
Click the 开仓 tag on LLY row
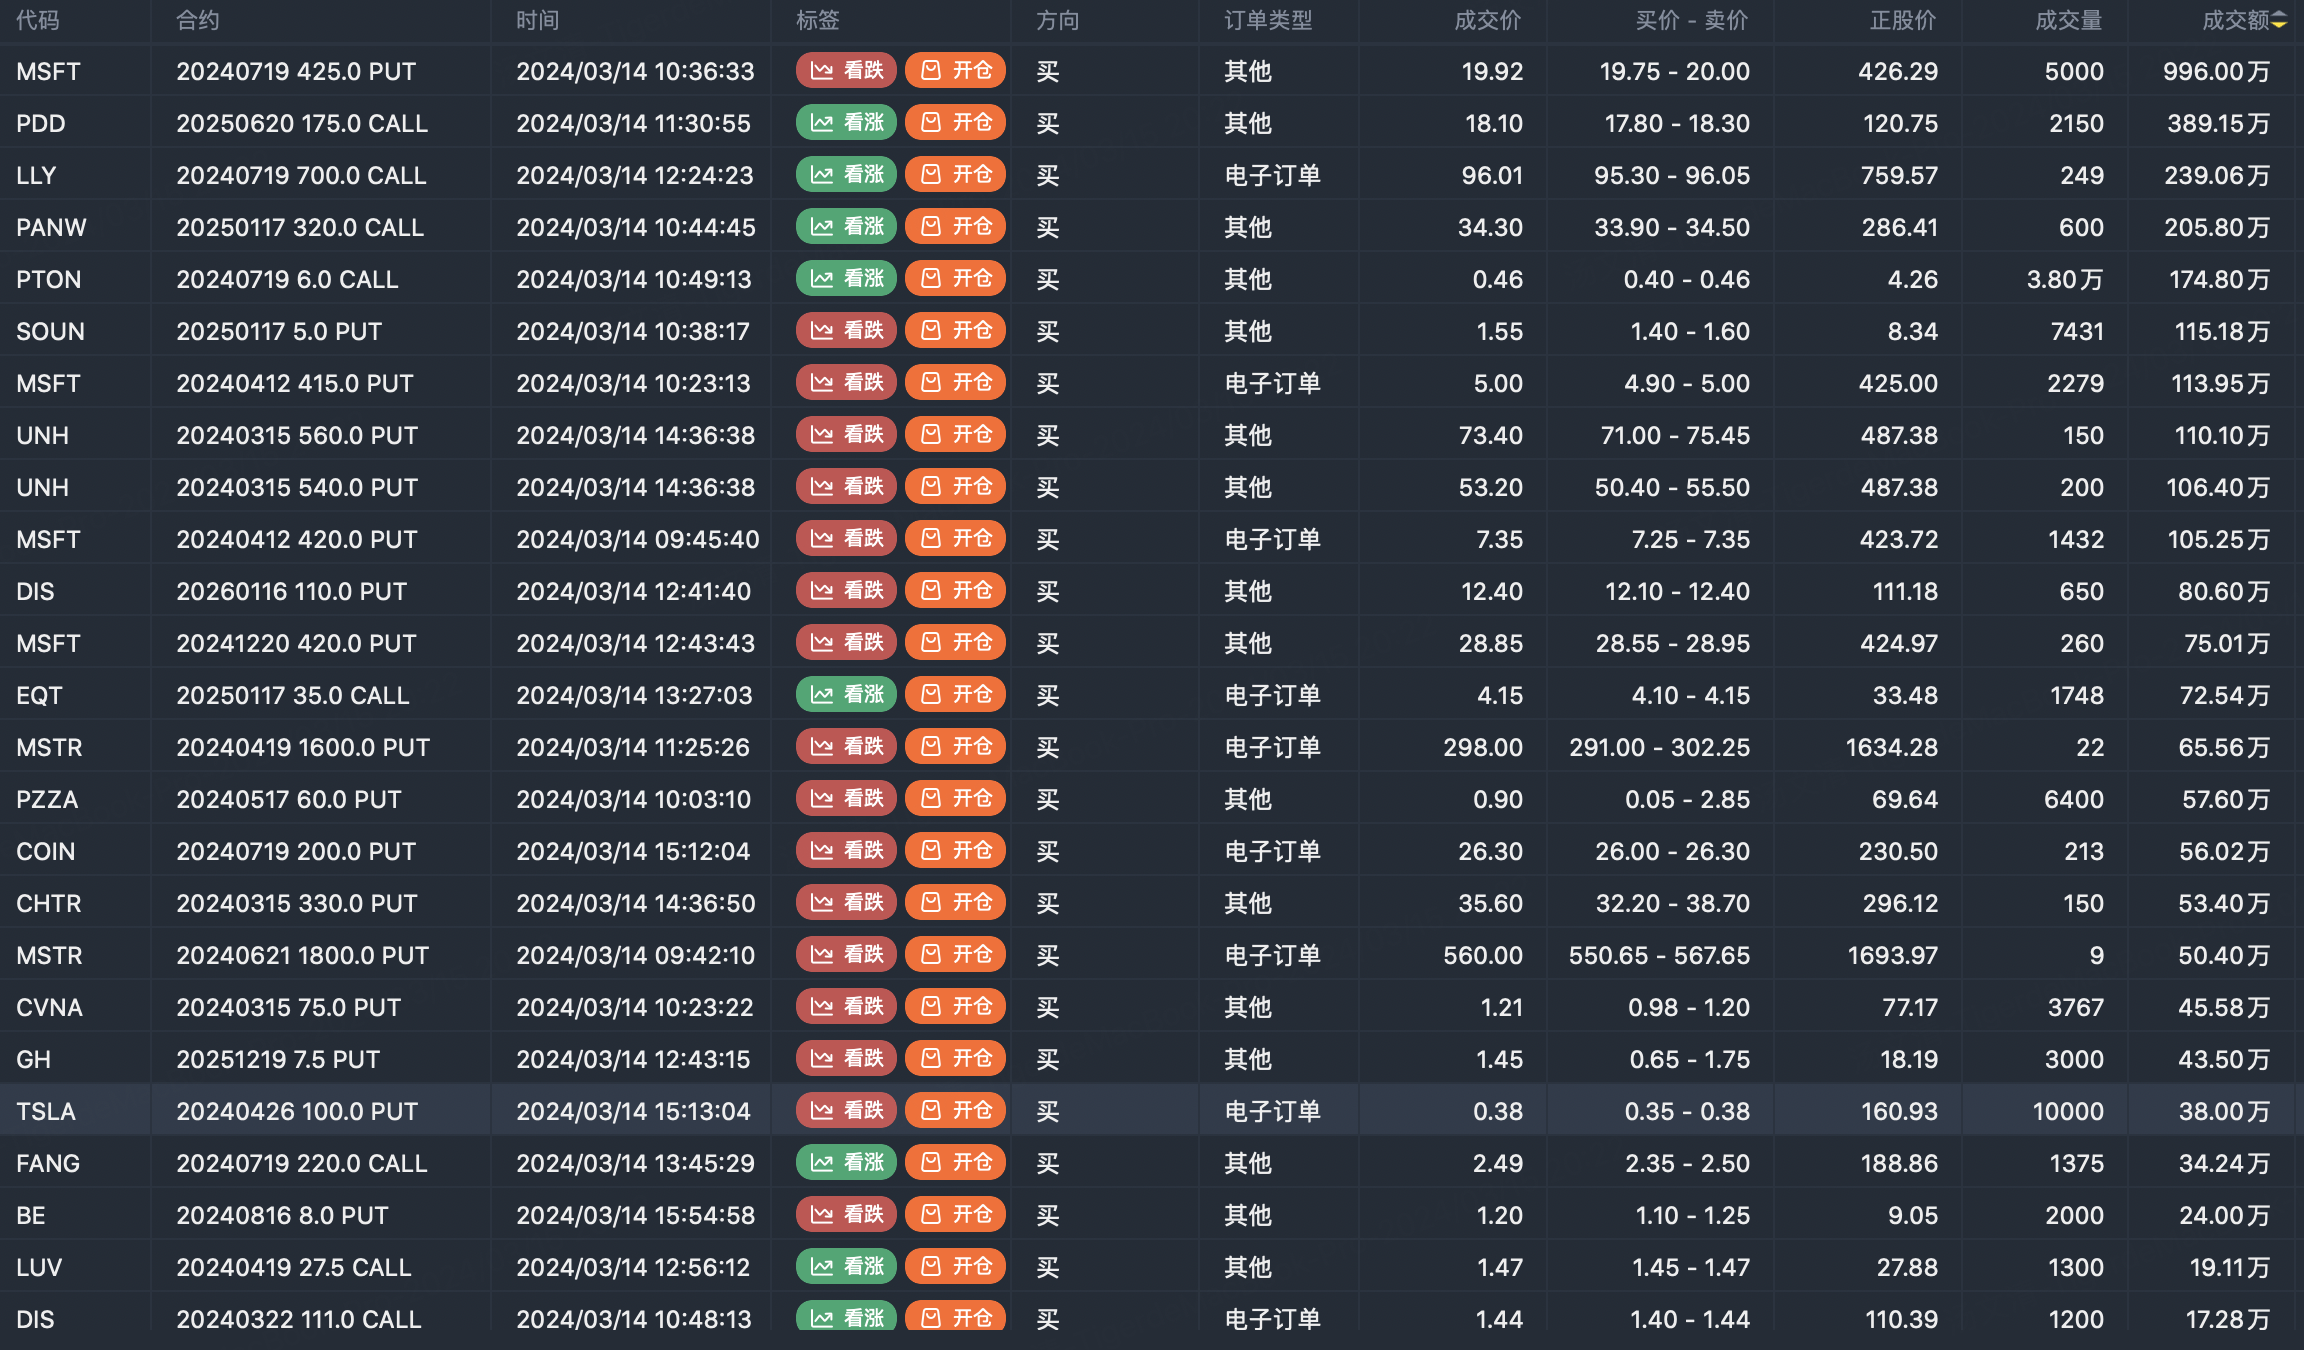click(955, 175)
